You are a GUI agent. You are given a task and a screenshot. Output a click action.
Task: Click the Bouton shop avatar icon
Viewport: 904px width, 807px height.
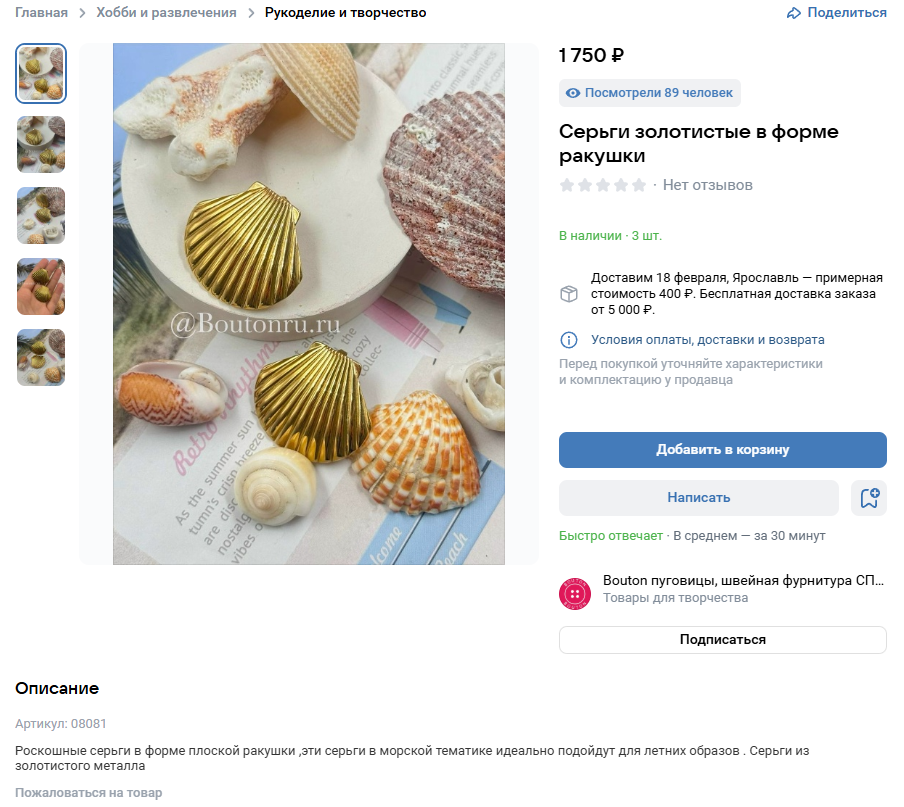pos(575,594)
